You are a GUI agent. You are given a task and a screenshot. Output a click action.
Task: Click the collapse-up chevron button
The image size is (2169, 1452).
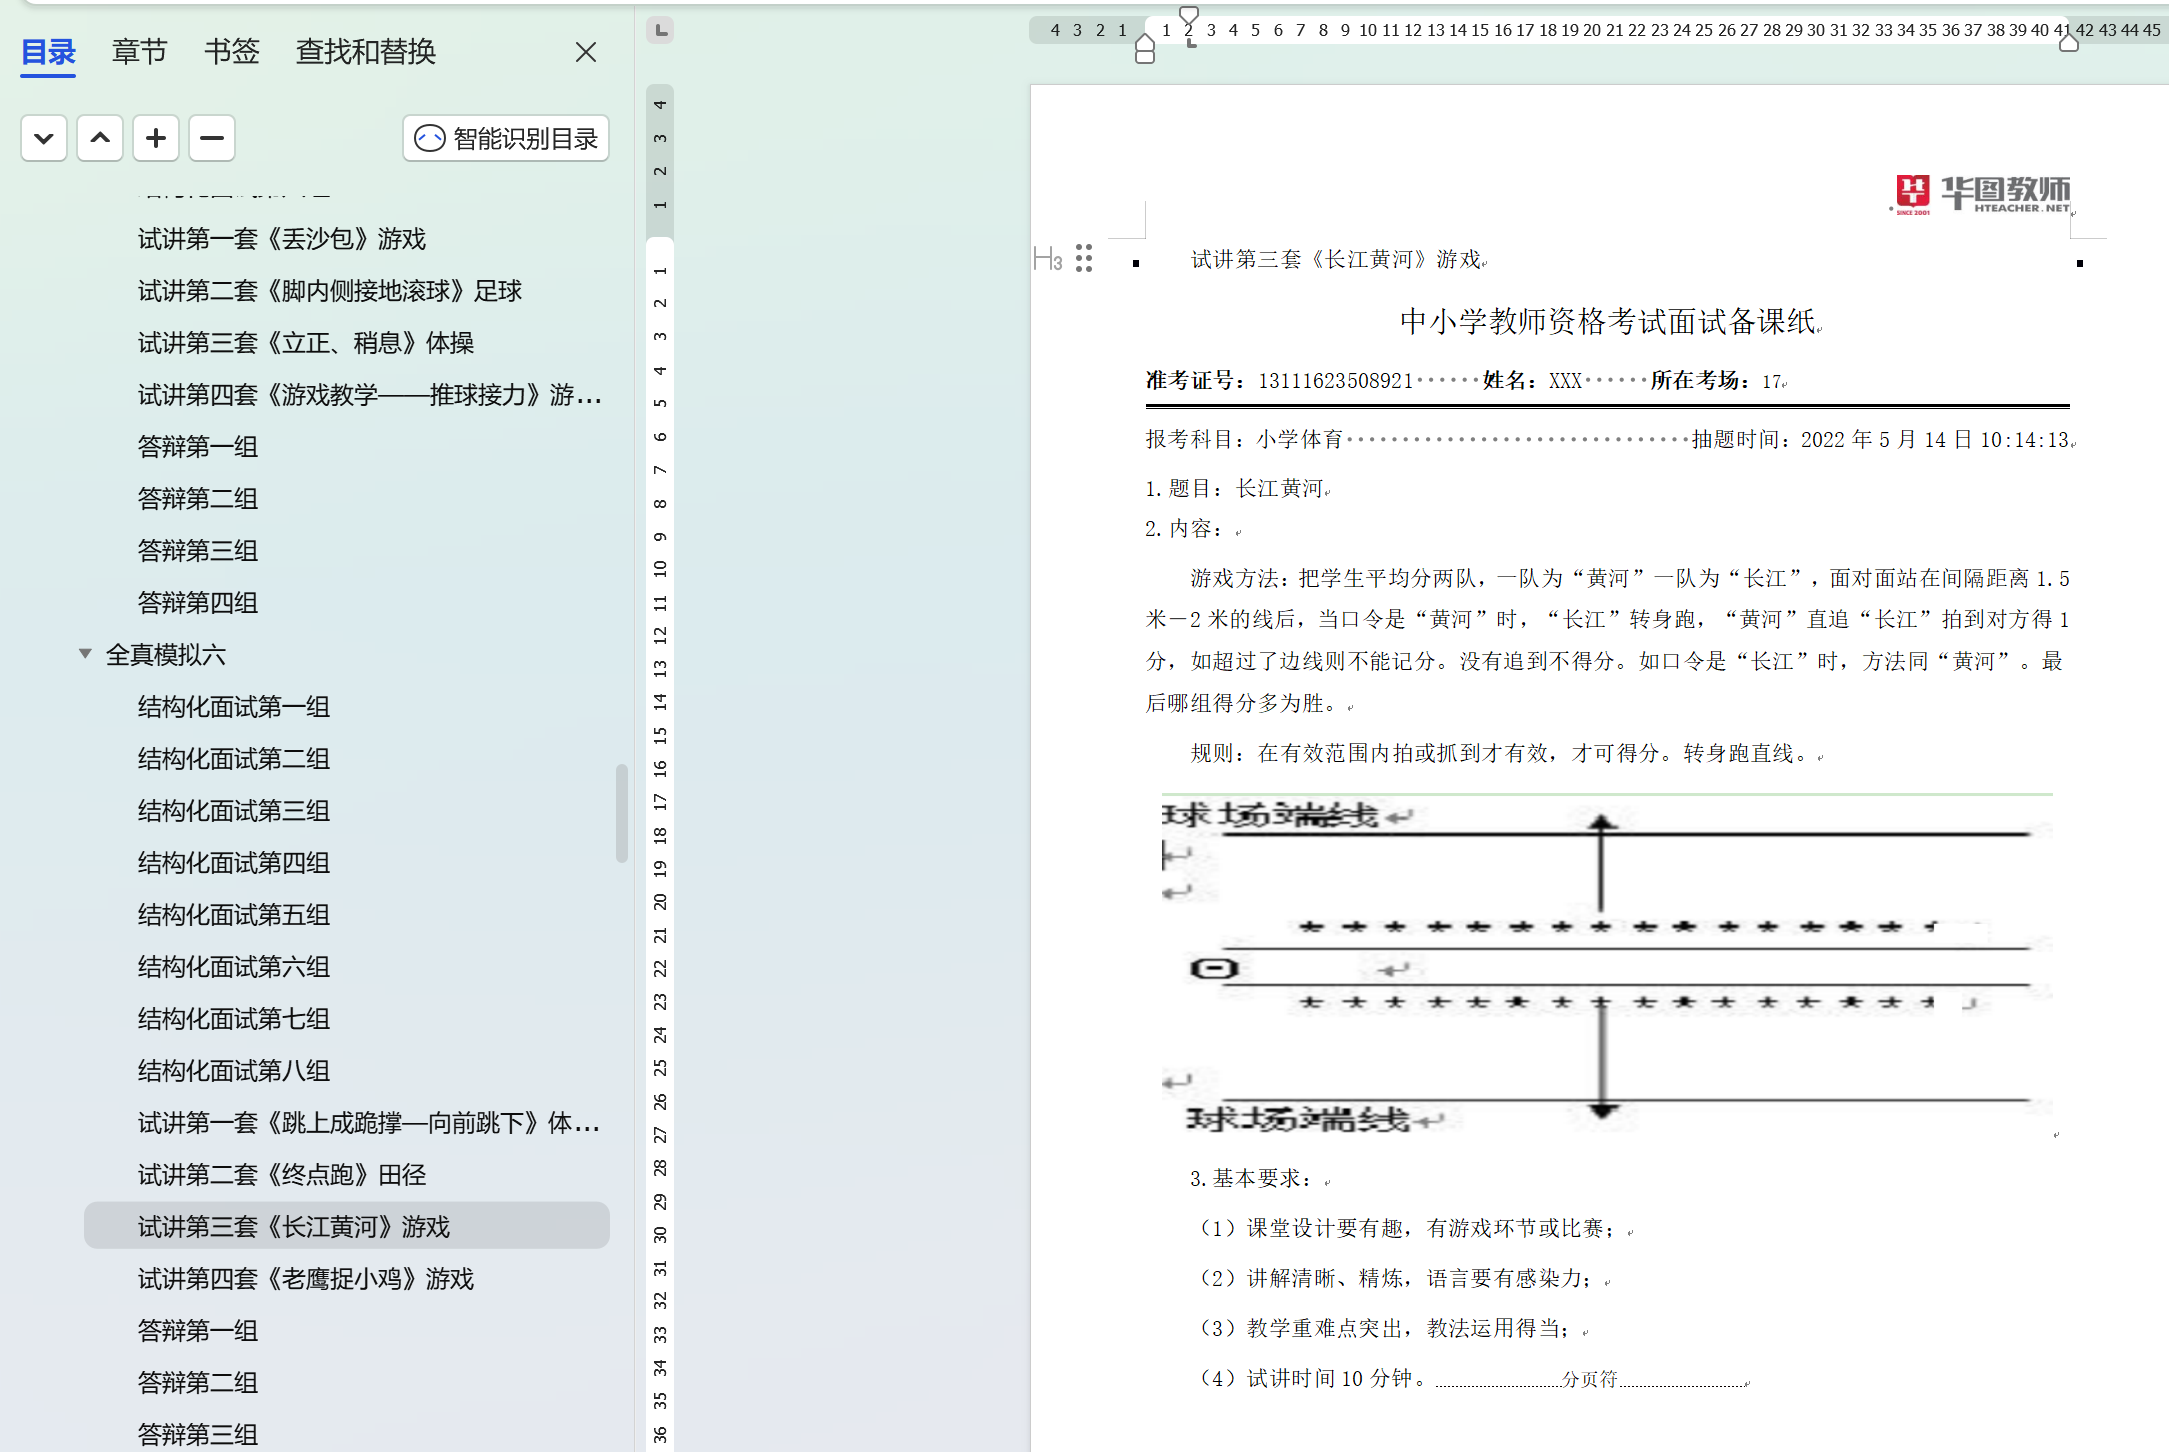pos(100,138)
